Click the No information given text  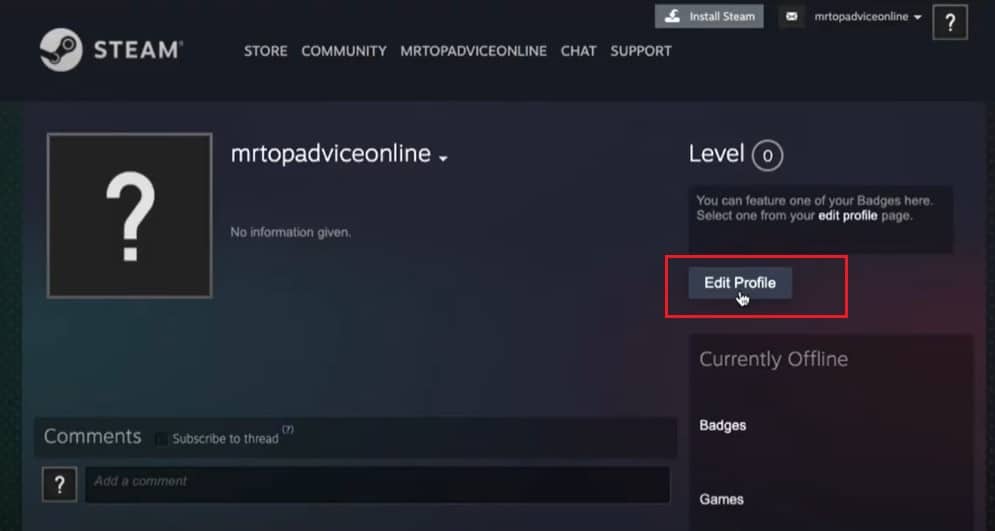tap(291, 233)
